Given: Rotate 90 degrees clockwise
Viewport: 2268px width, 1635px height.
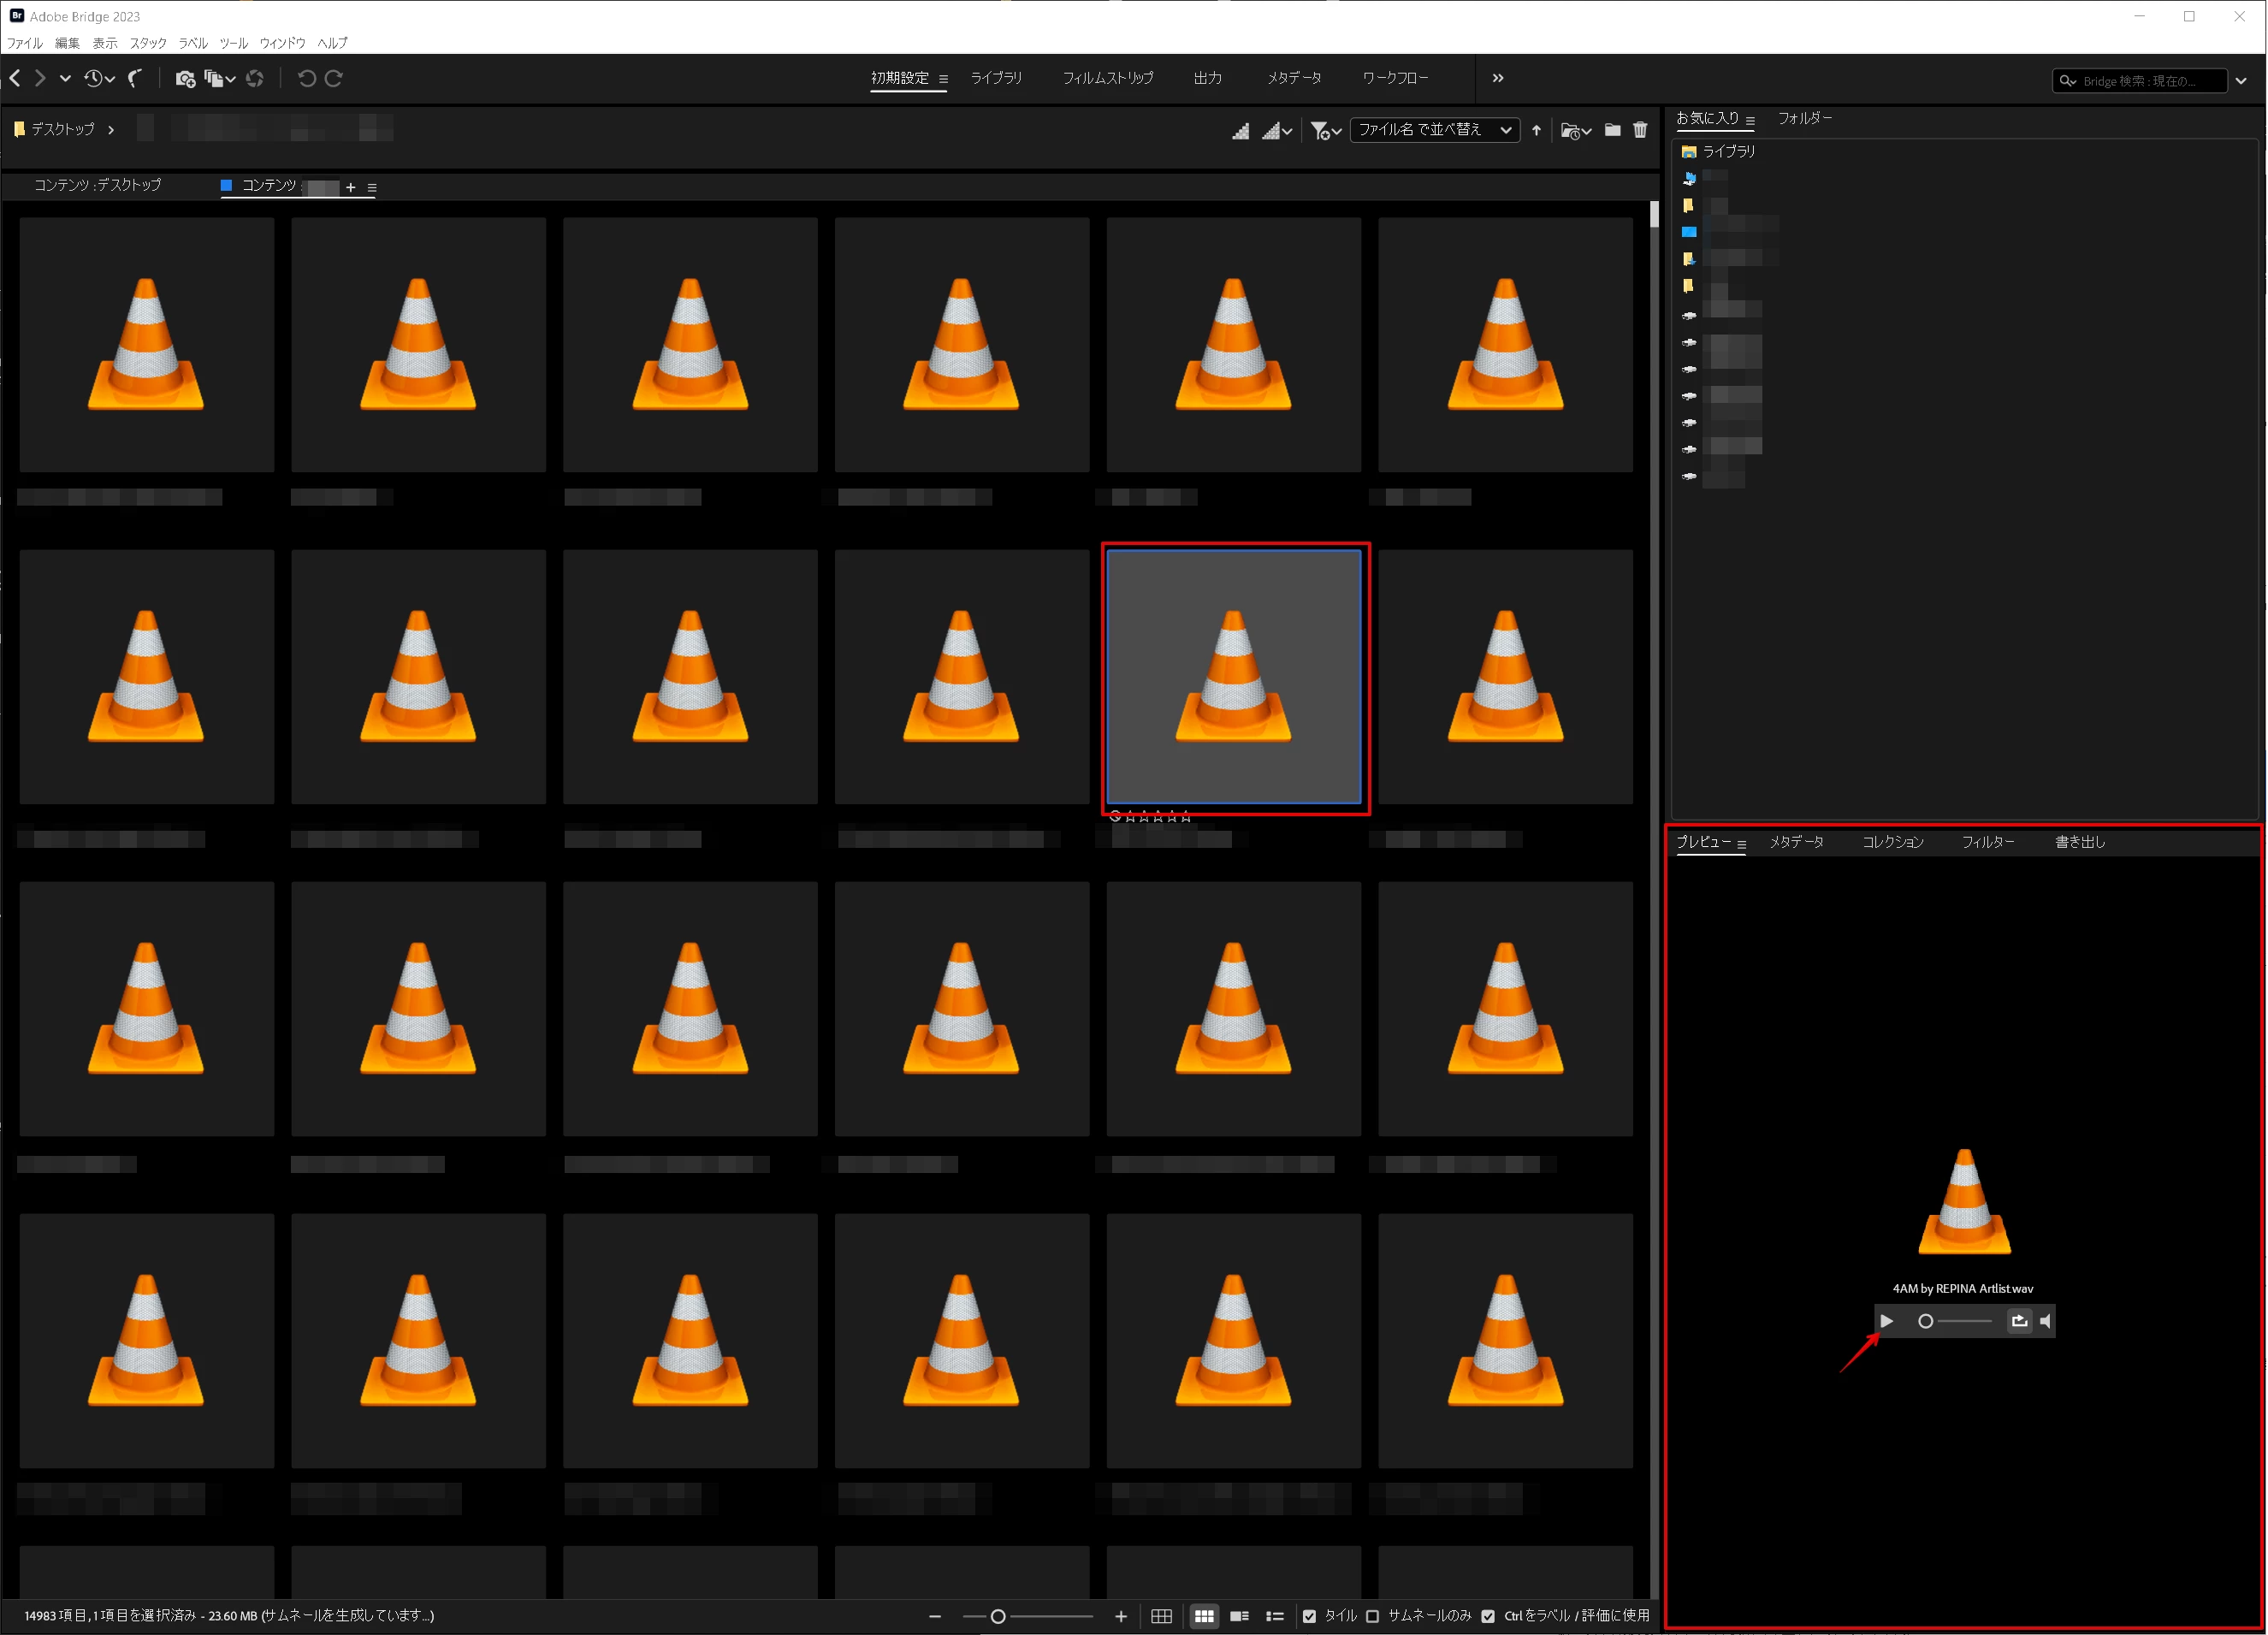Looking at the screenshot, I should pyautogui.click(x=334, y=78).
